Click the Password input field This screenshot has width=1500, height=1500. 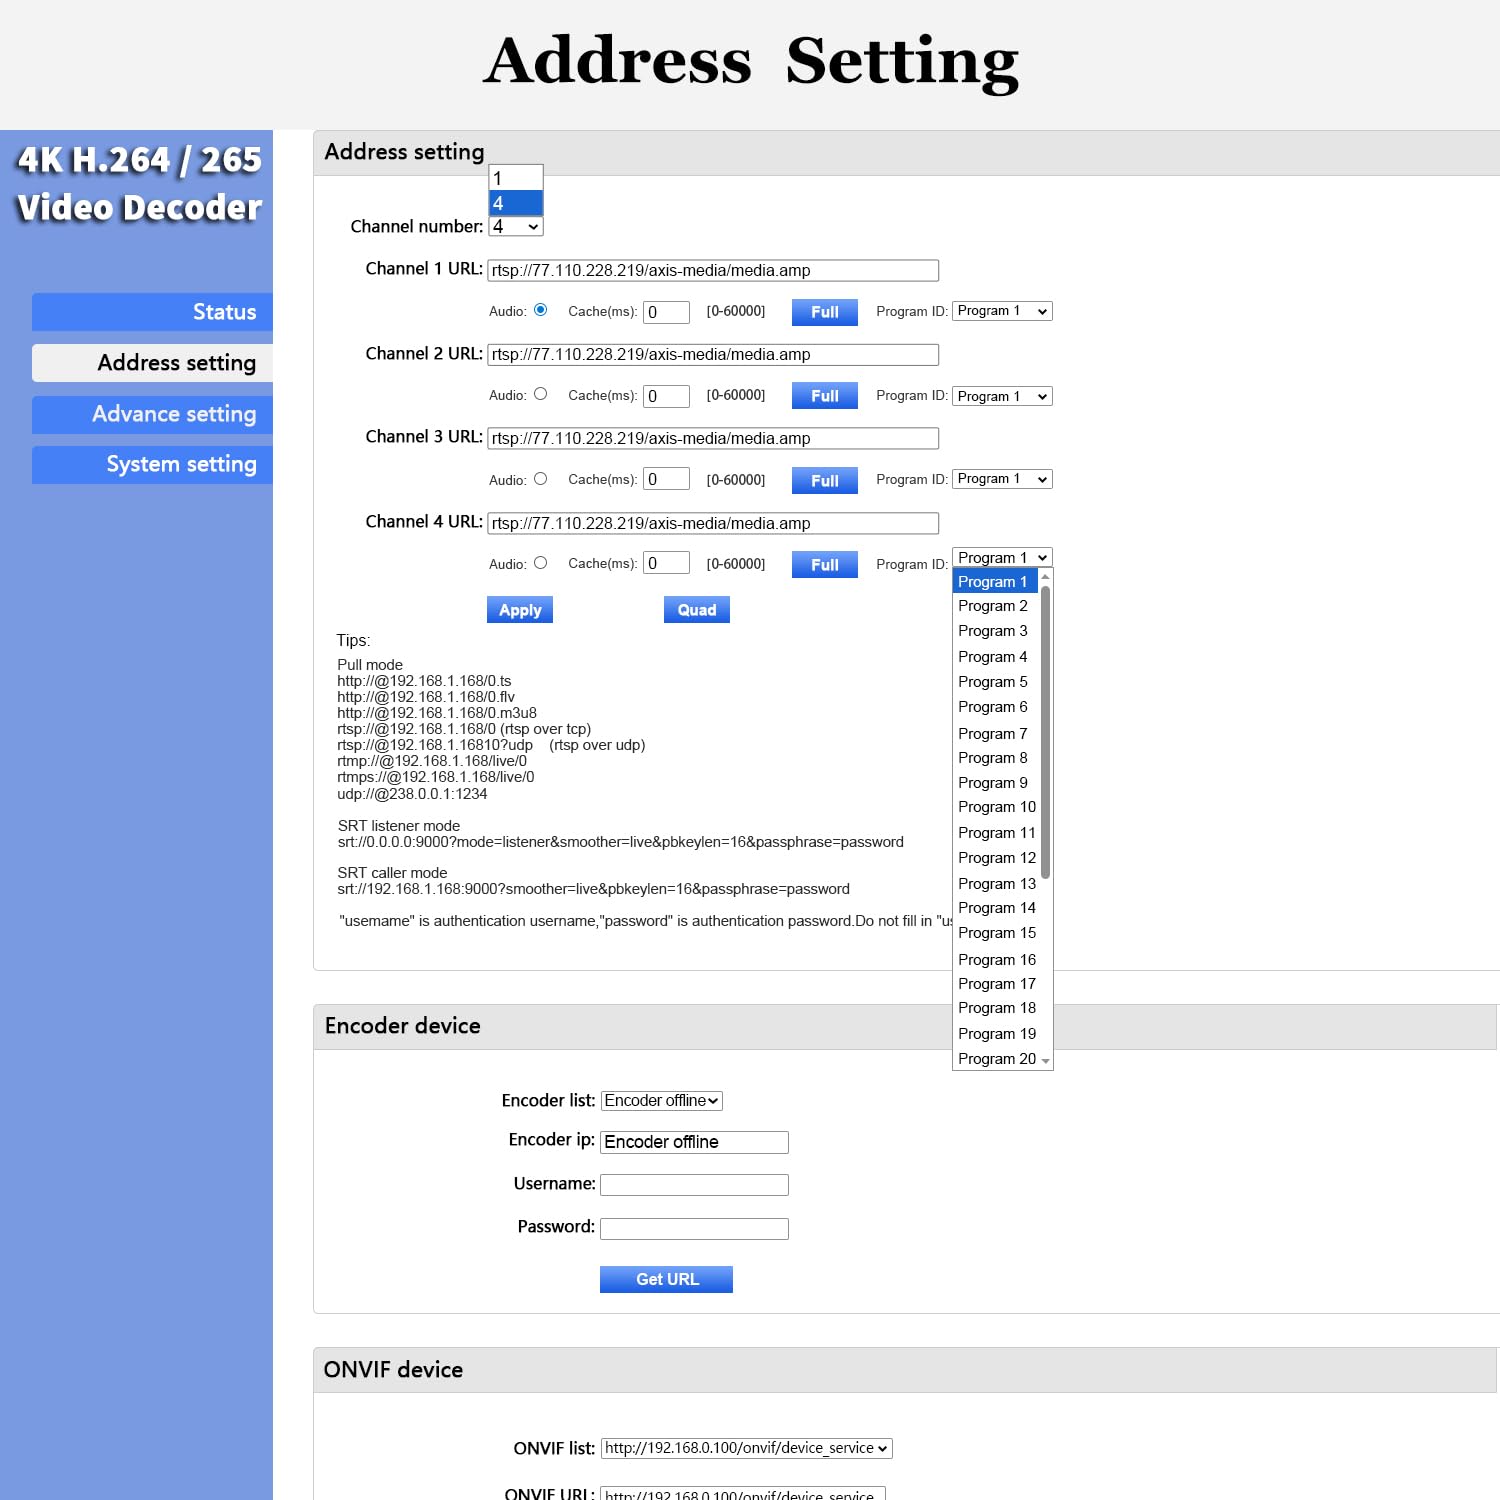[x=693, y=1228]
